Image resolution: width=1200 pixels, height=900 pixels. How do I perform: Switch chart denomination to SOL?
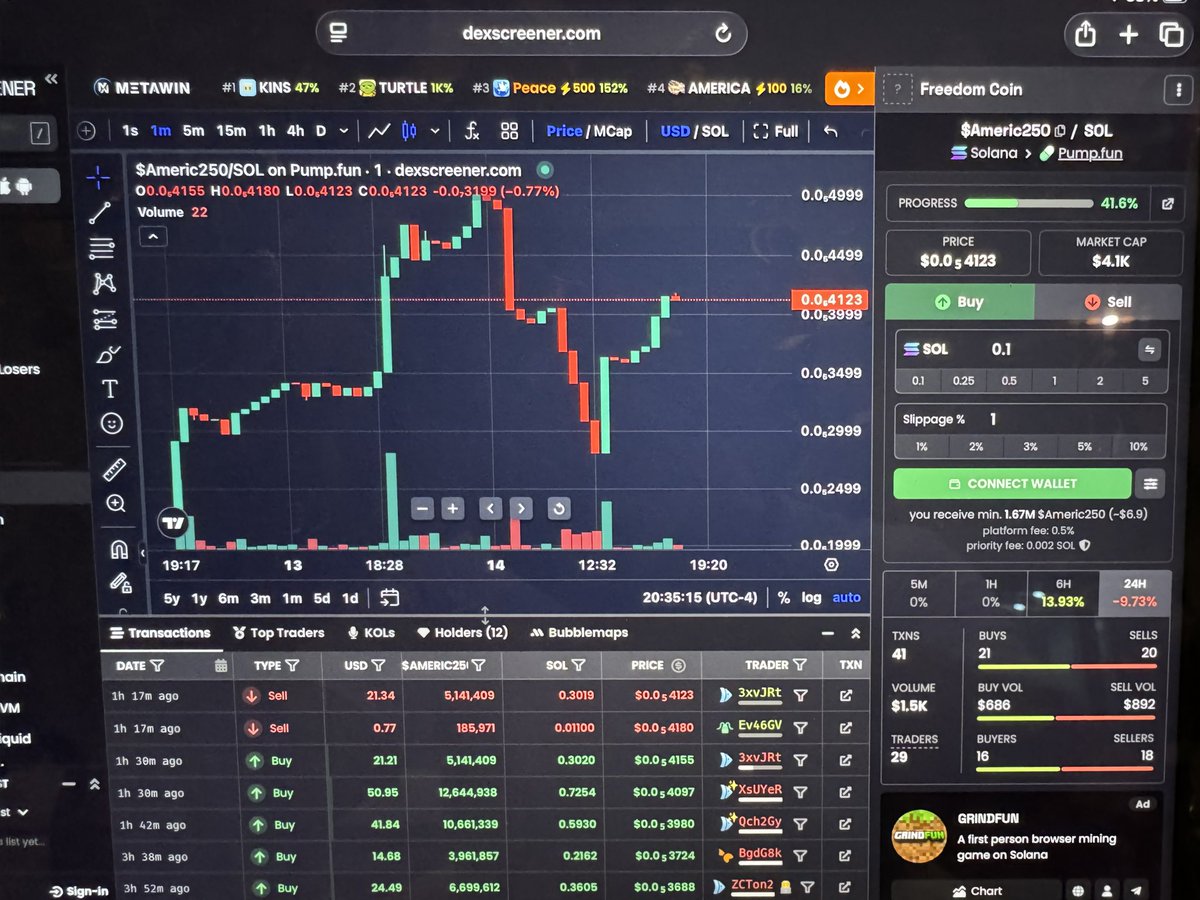tap(716, 131)
